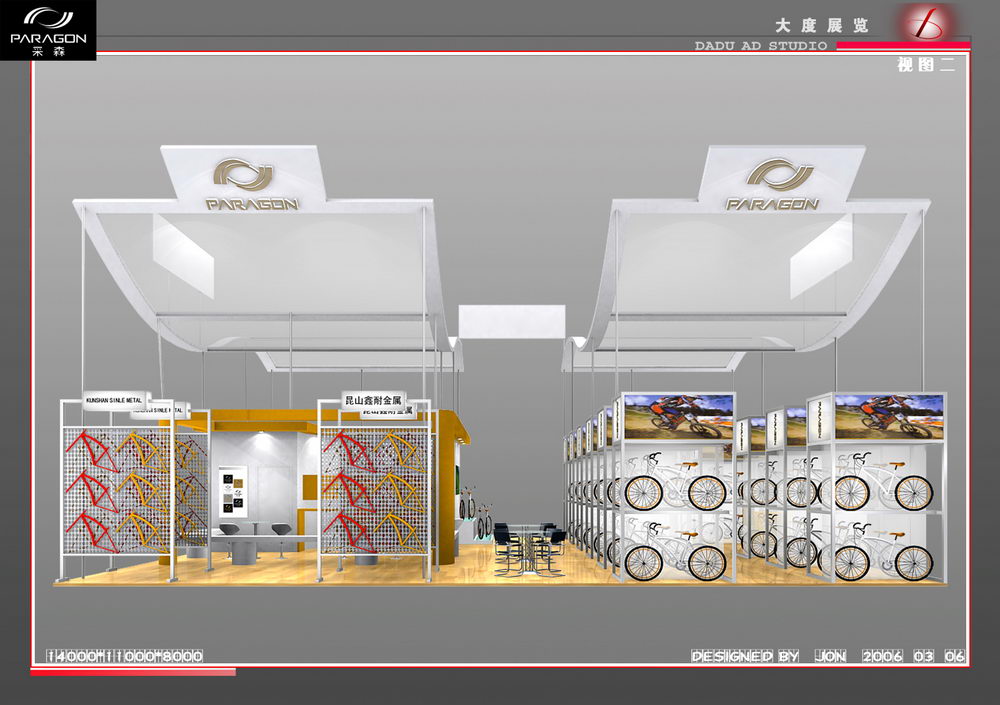This screenshot has height=705, width=1000.
Task: Click the mountain biker poster on far right rack
Action: (x=889, y=416)
